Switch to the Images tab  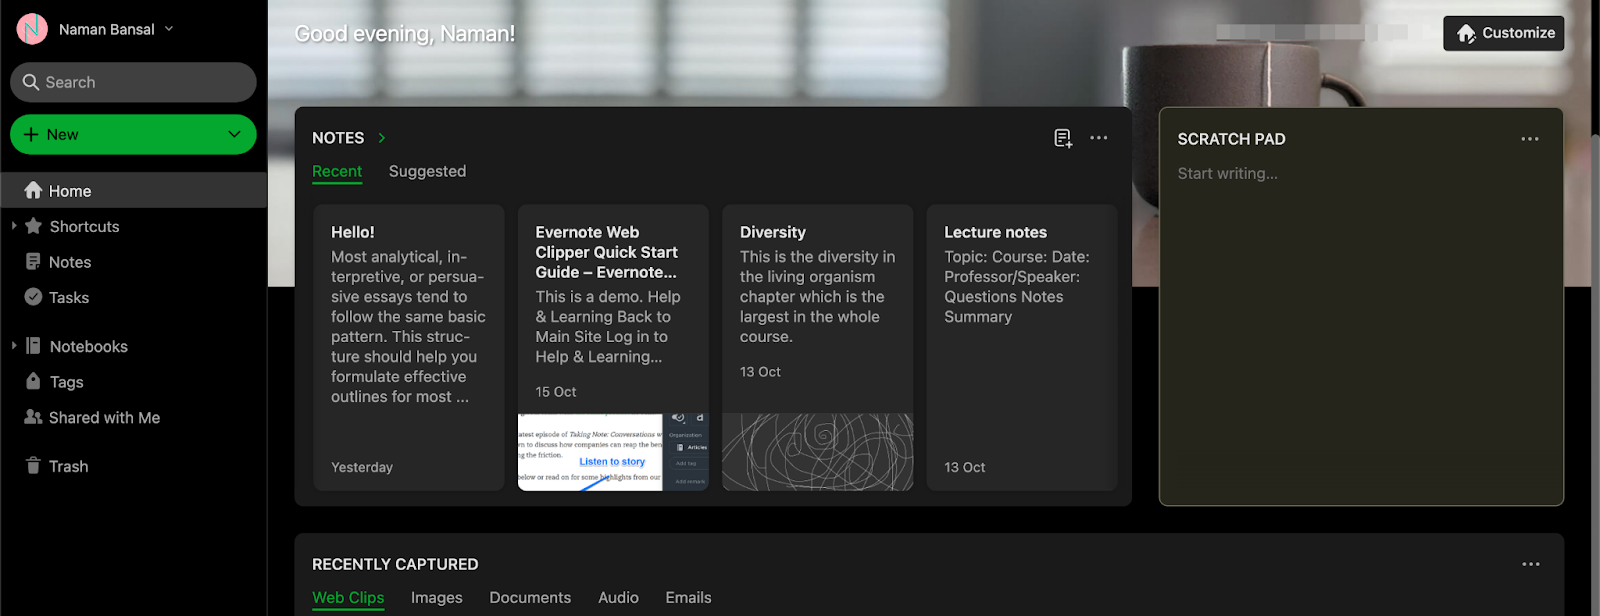tap(437, 597)
